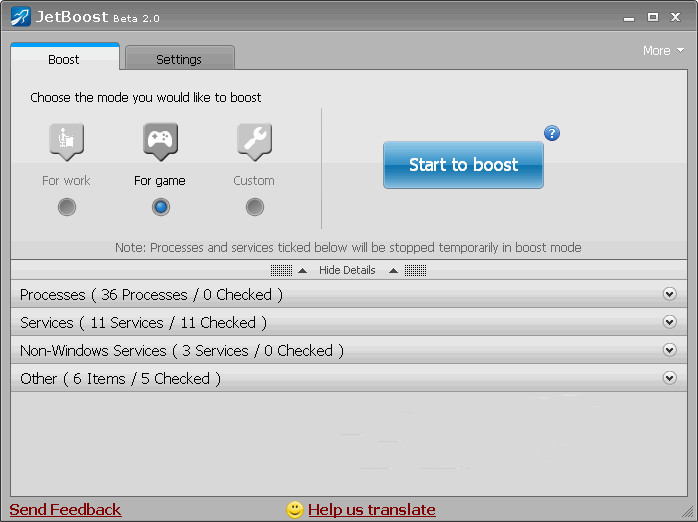Switch to the Boost tab

[65, 57]
